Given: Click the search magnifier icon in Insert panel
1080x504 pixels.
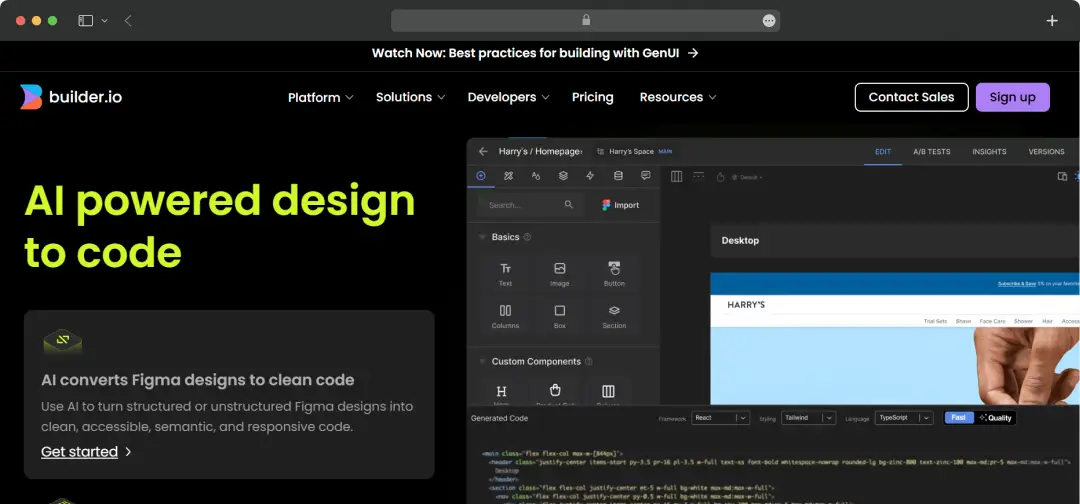Looking at the screenshot, I should tap(568, 204).
